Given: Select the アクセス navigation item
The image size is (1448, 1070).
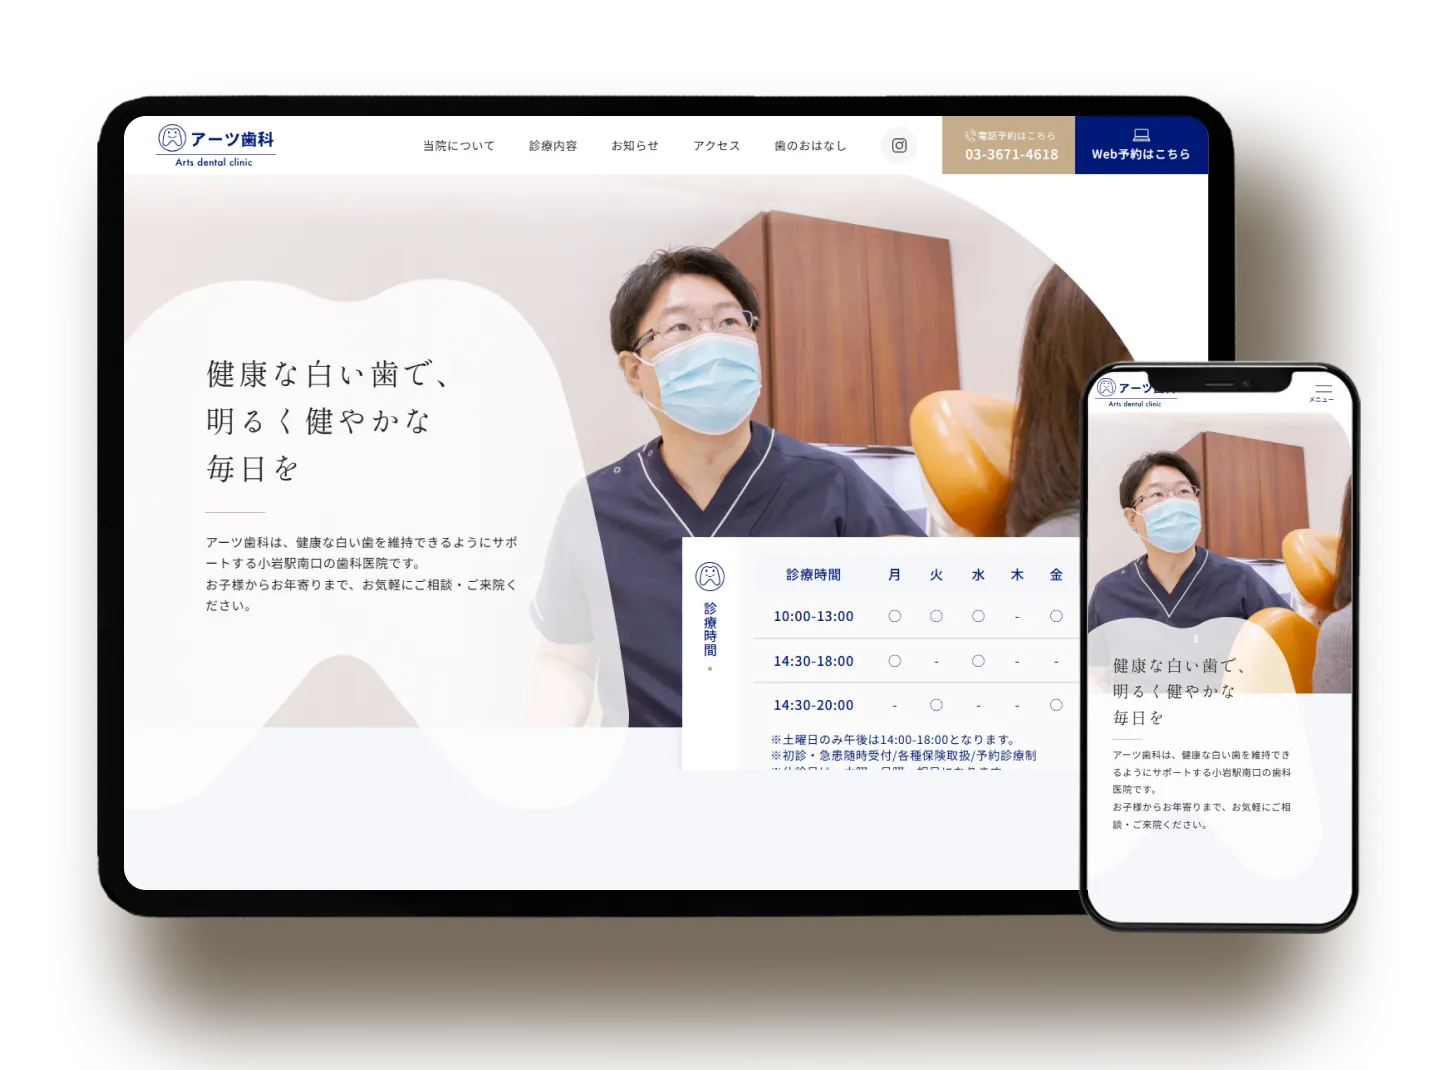Looking at the screenshot, I should pos(716,145).
